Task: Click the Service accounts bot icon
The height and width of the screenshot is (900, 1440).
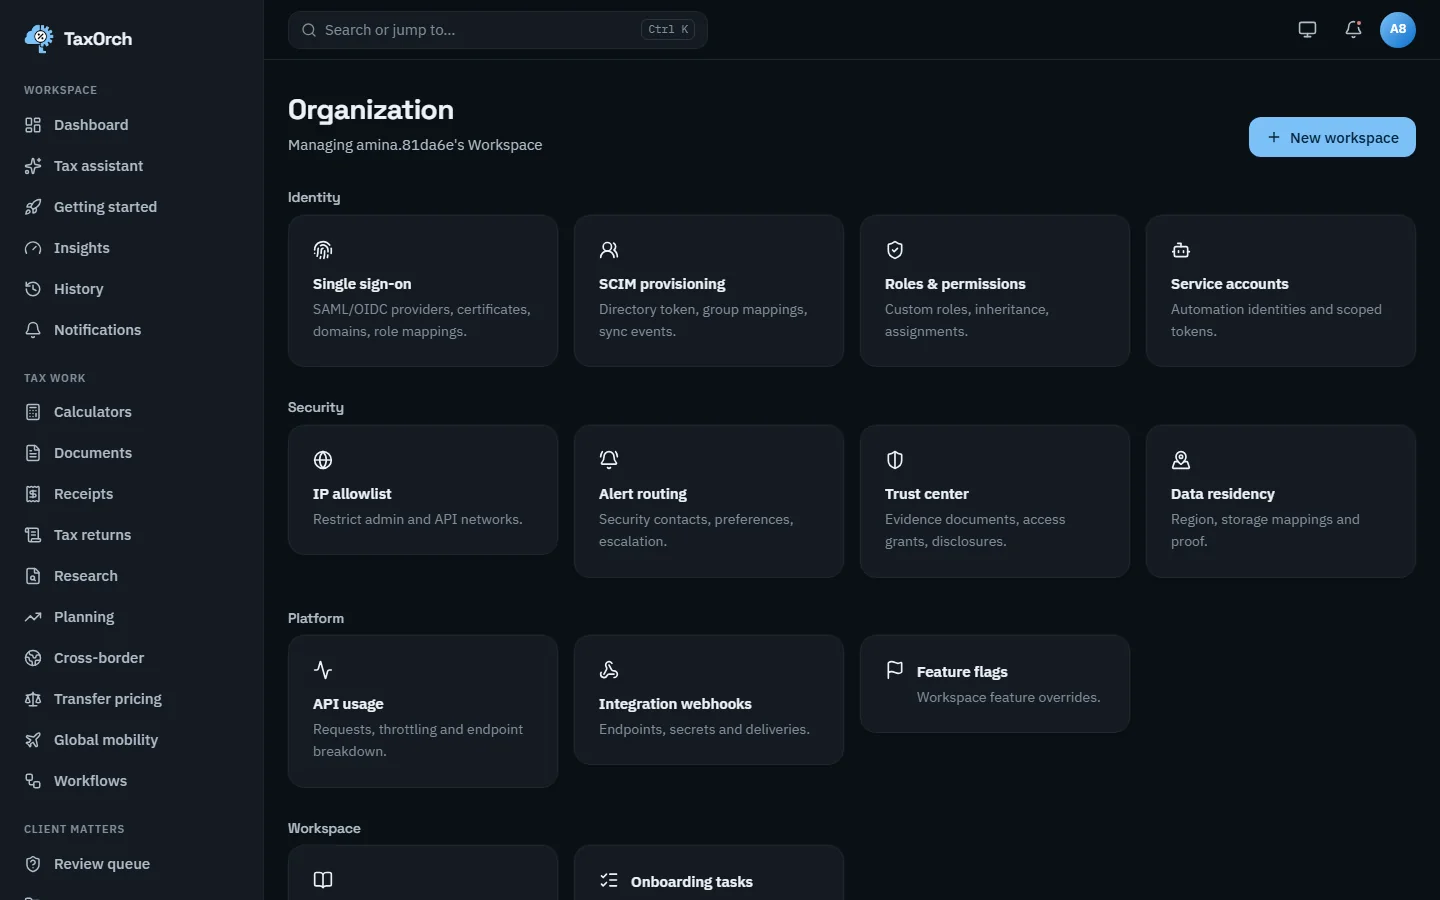Action: (x=1181, y=250)
